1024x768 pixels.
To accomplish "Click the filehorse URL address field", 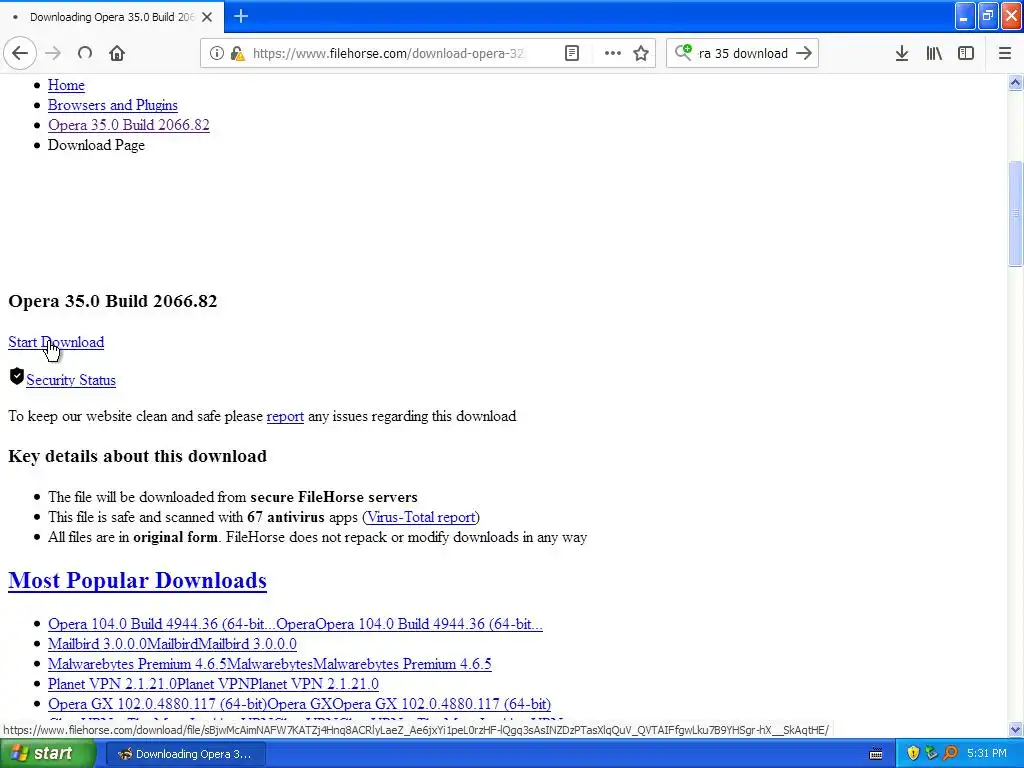I will (x=388, y=53).
